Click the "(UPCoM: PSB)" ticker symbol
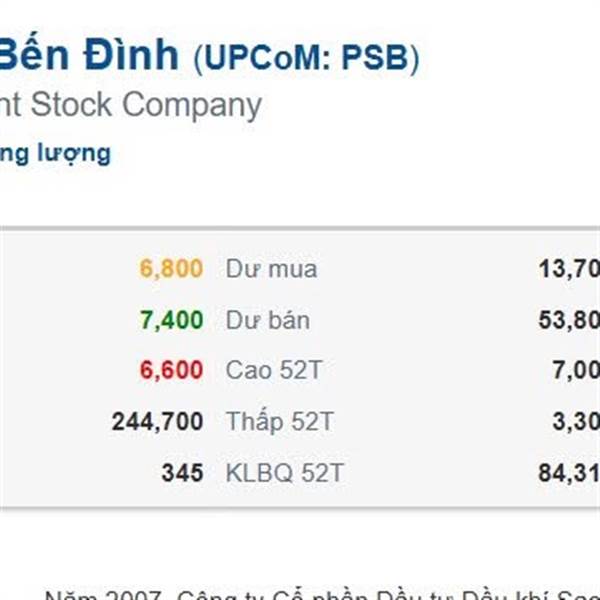This screenshot has height=600, width=600. 306,58
